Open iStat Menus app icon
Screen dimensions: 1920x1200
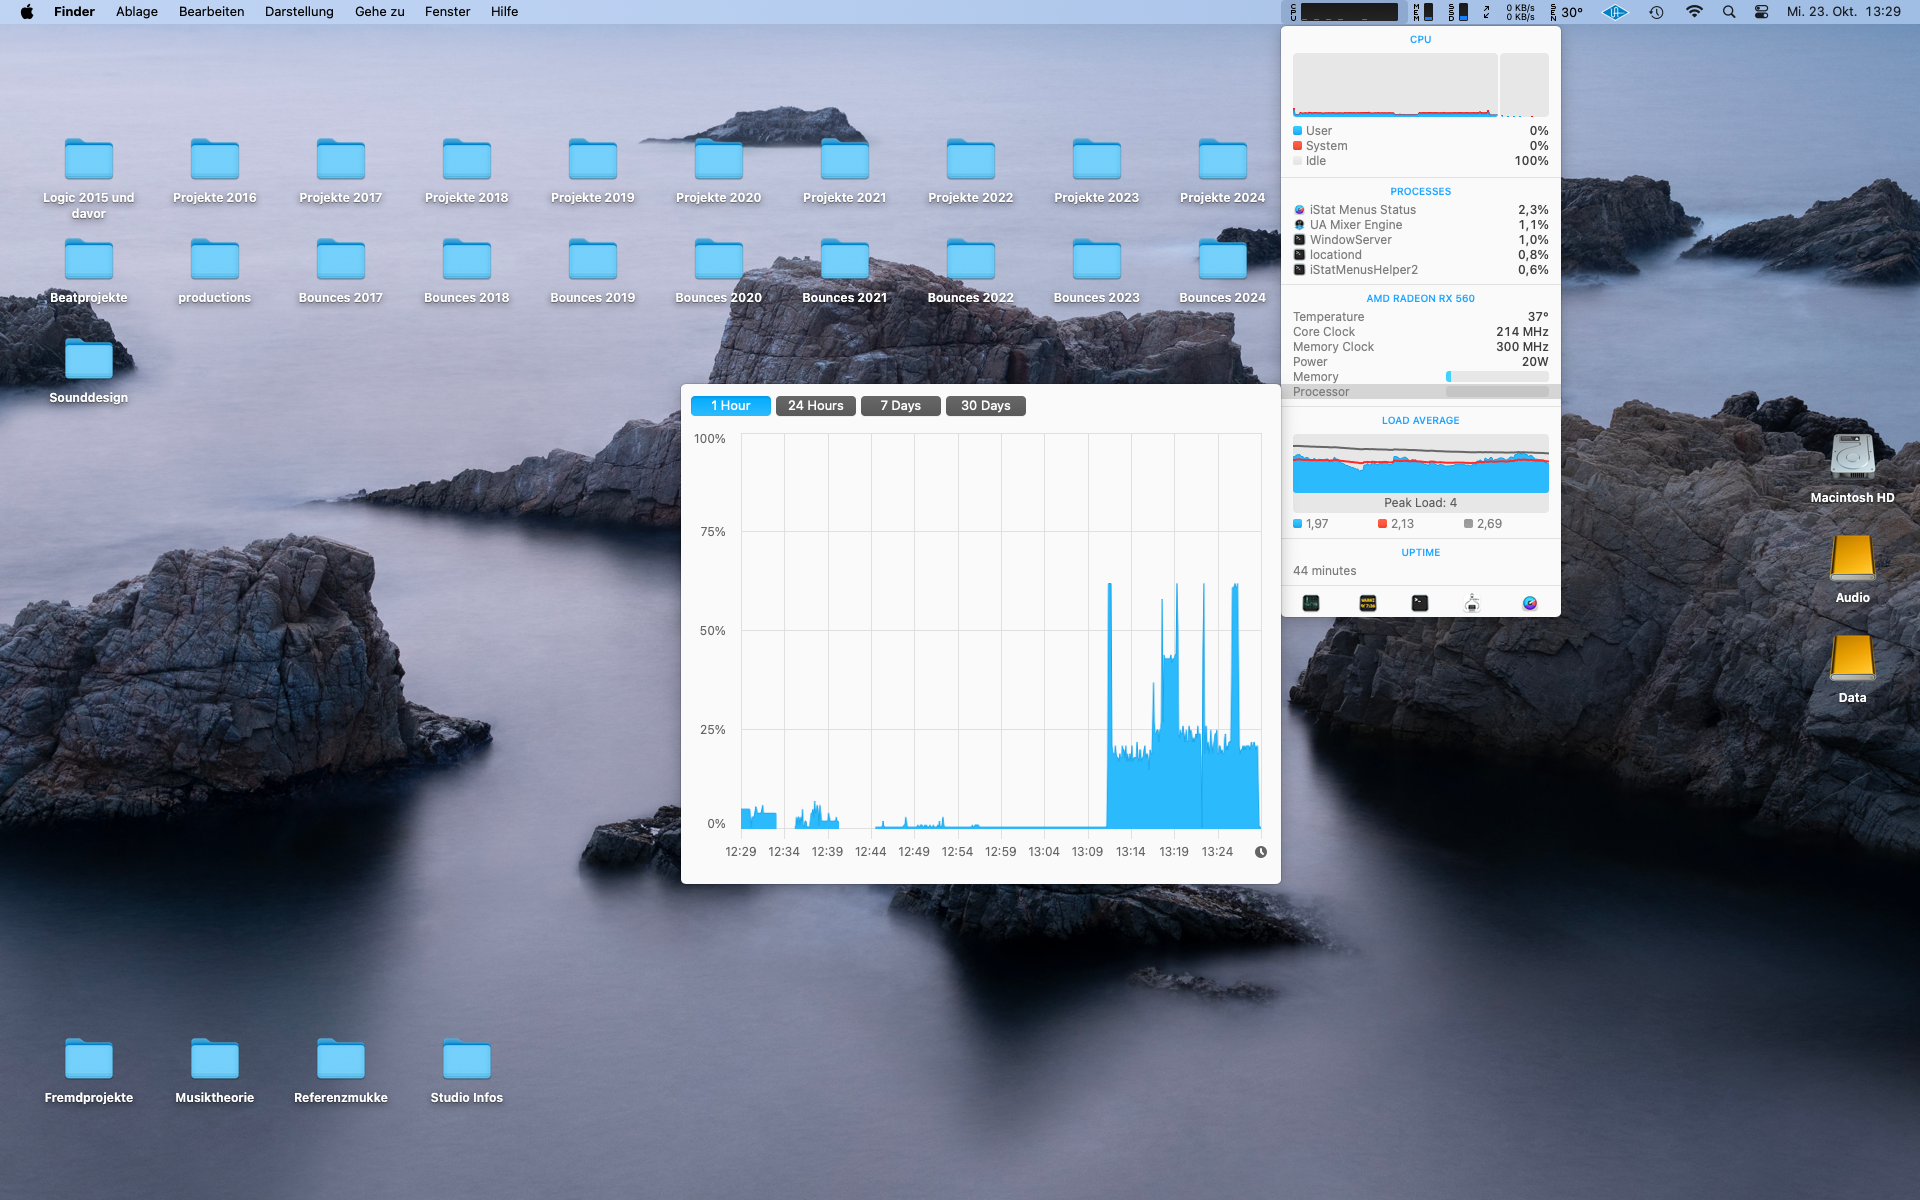coord(1529,603)
